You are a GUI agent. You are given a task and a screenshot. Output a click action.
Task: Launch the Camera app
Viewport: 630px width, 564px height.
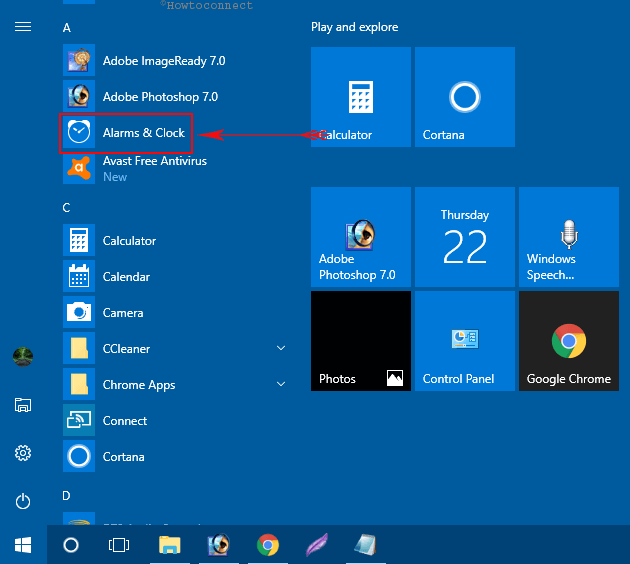pyautogui.click(x=175, y=313)
